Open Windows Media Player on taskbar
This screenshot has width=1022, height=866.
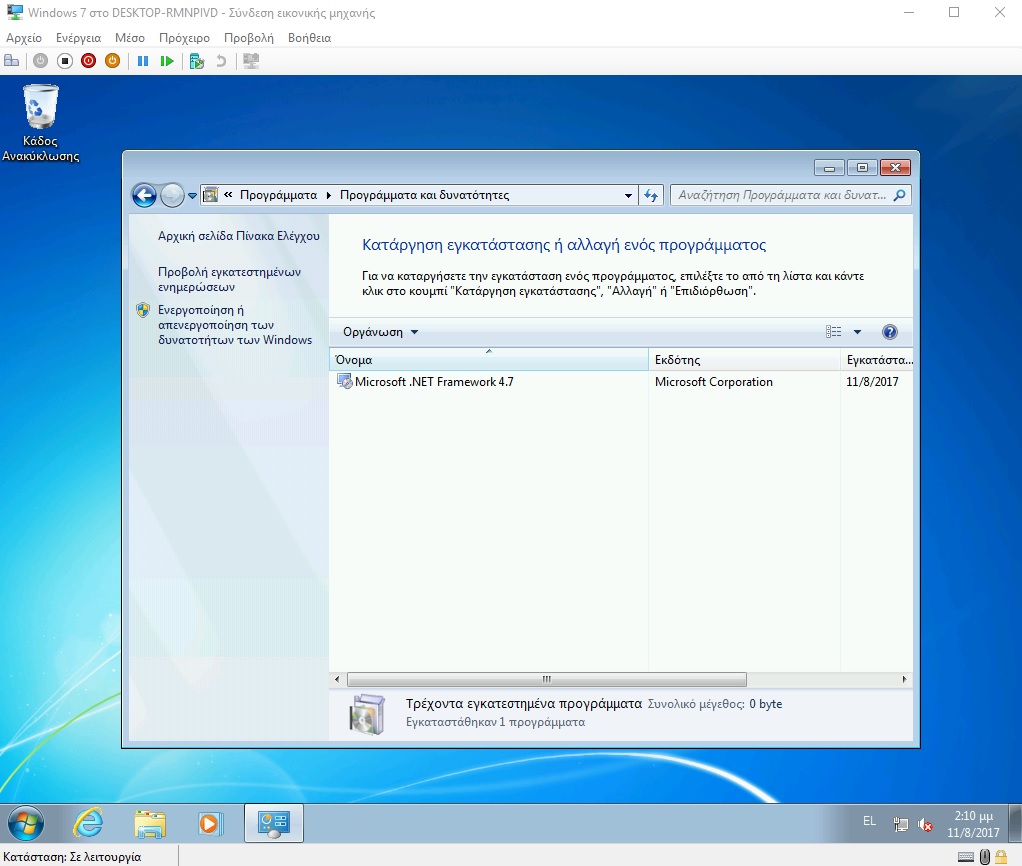pos(211,824)
